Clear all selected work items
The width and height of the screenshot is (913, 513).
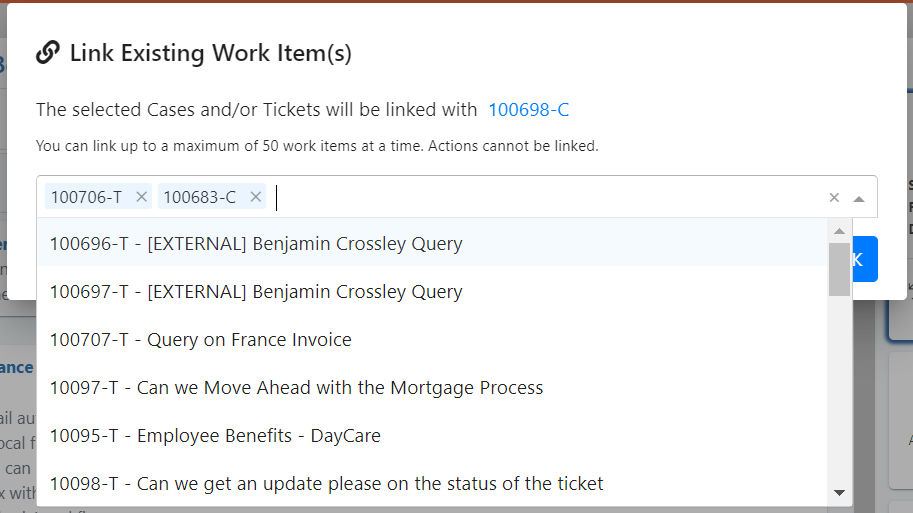click(834, 198)
